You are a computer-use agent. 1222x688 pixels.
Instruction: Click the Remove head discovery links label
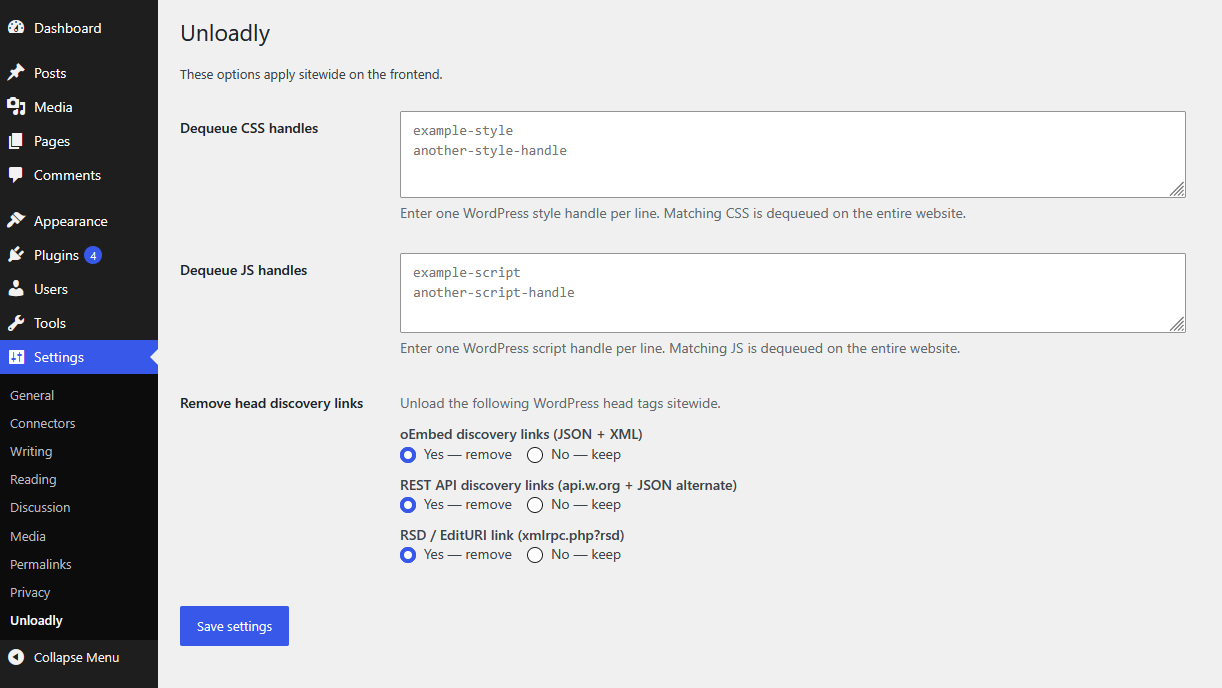pos(272,403)
